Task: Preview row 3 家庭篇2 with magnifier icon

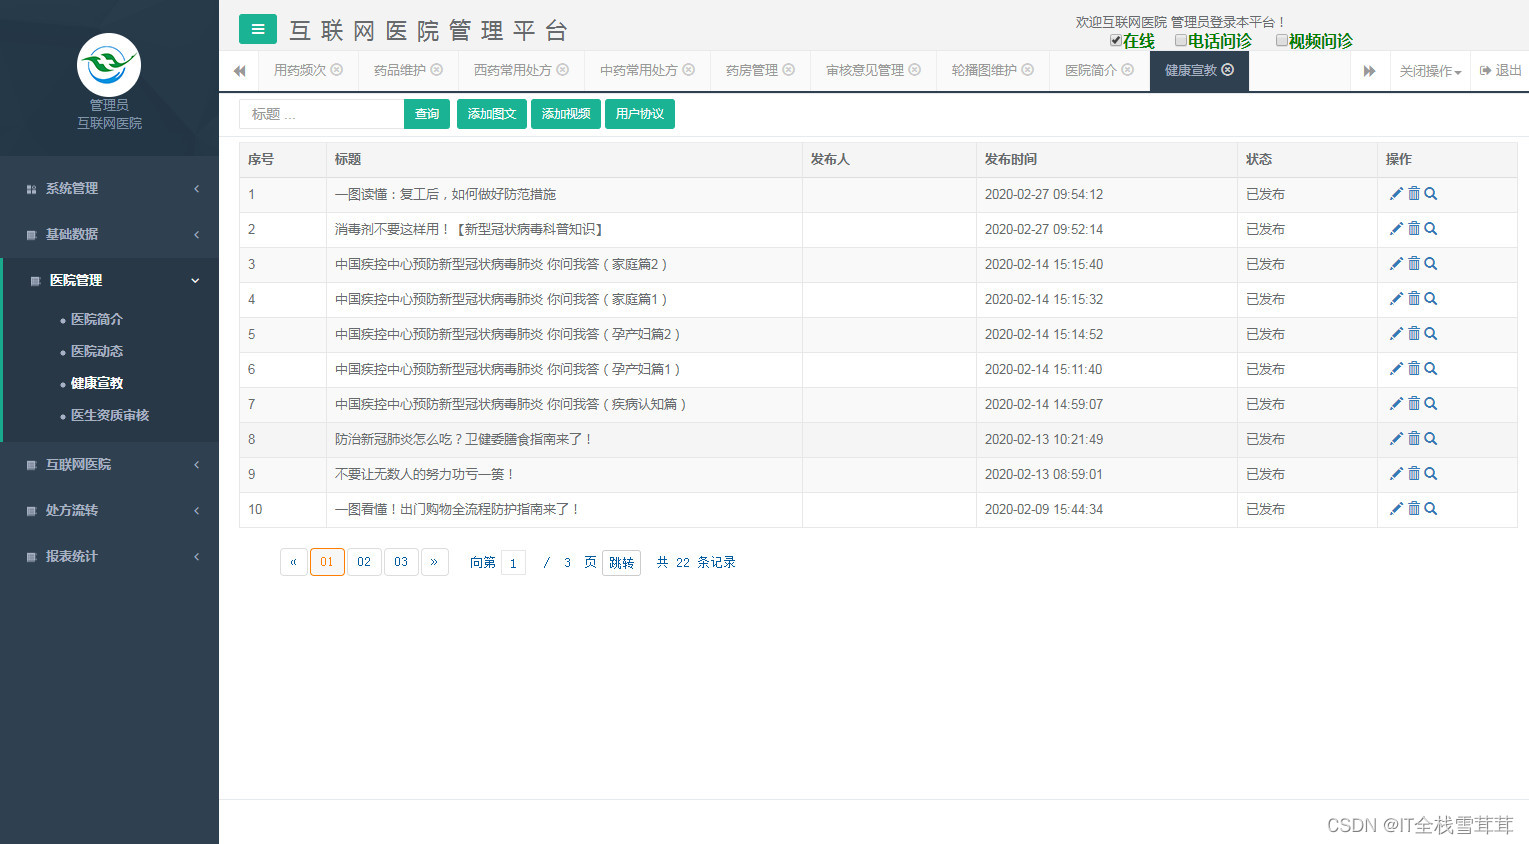Action: pos(1431,264)
